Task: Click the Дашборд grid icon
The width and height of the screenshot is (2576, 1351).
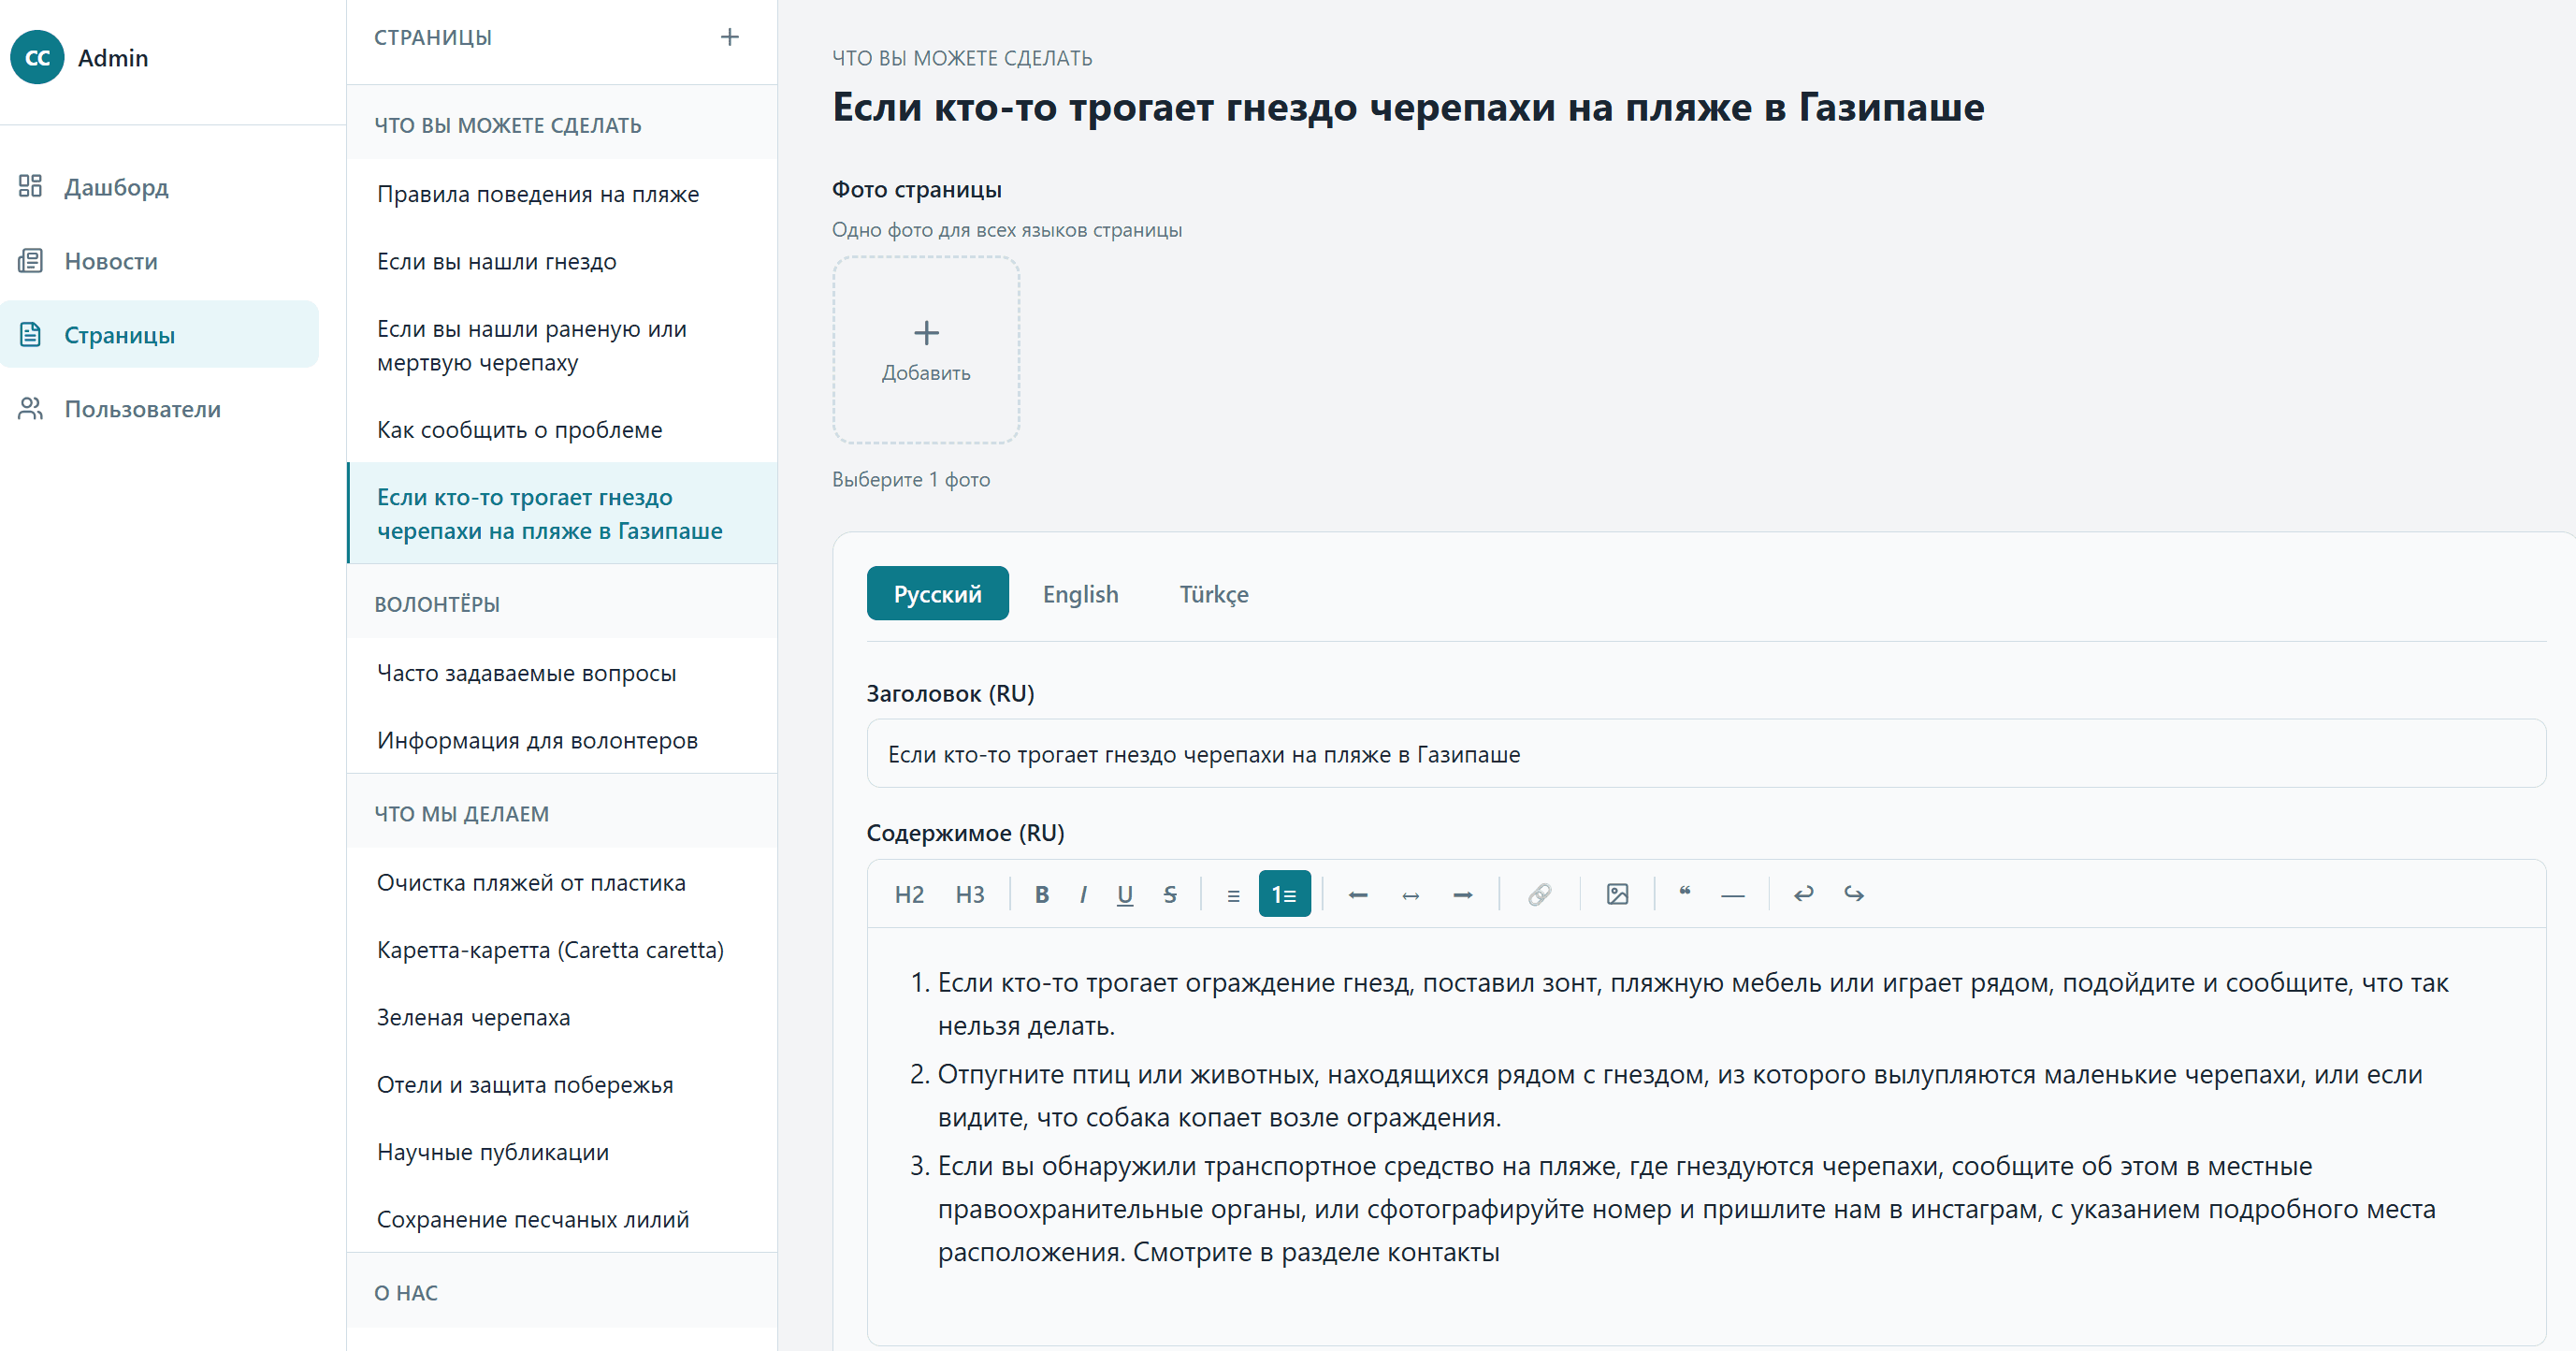Action: tap(31, 186)
